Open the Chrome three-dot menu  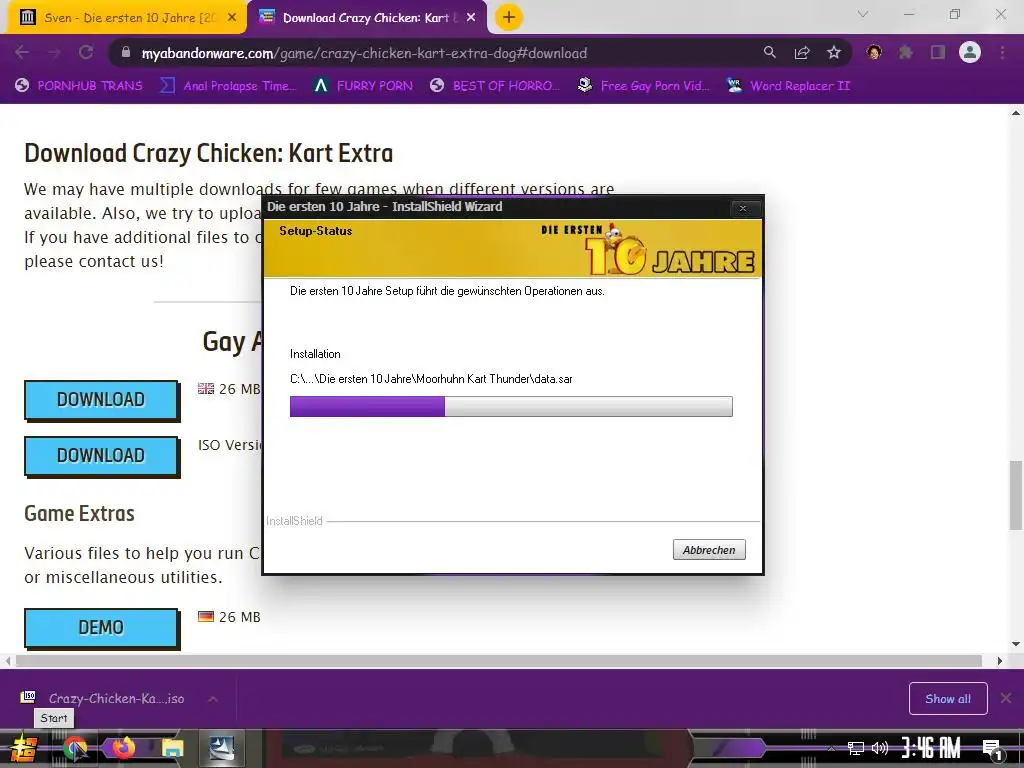[x=1002, y=52]
